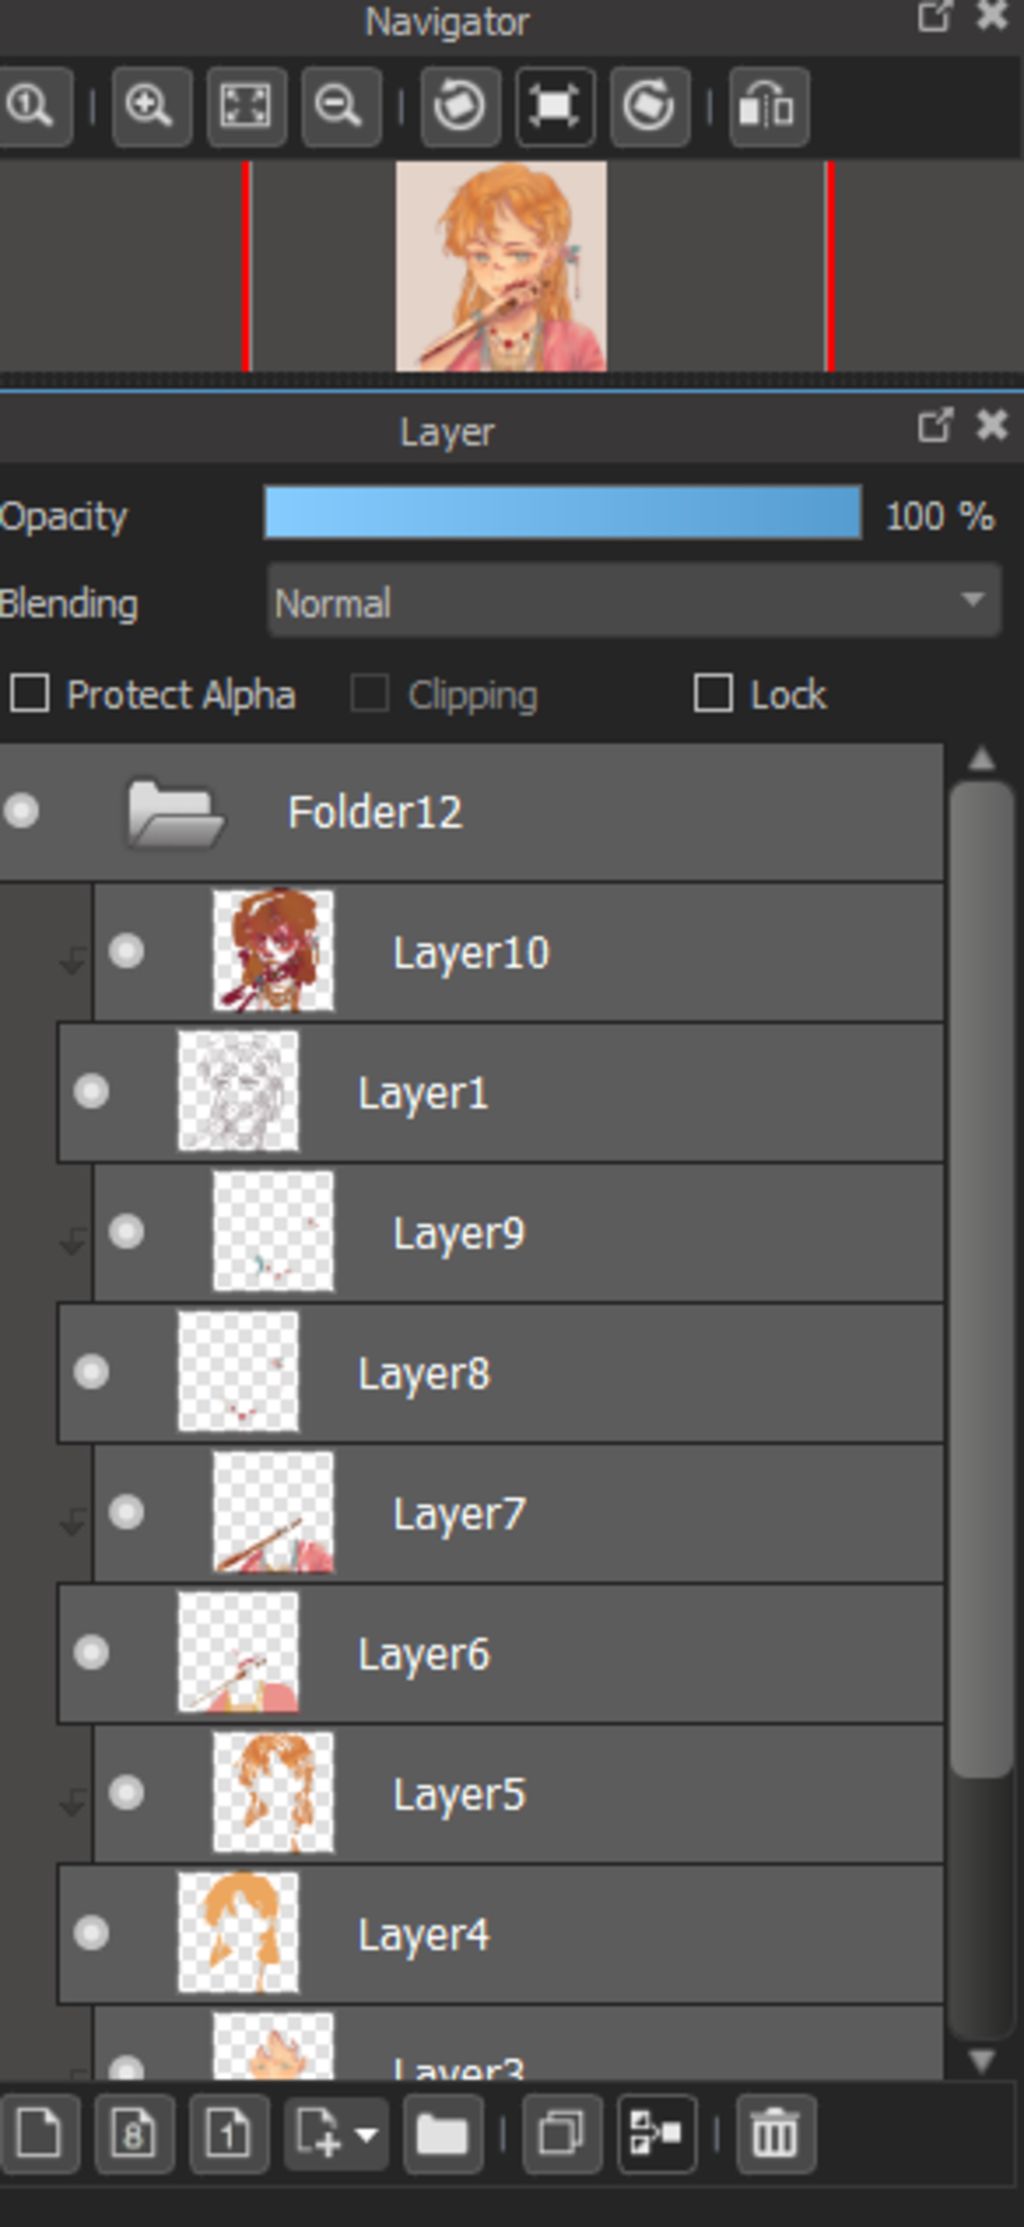Rotate the canvas view left
Screen dimensions: 1024x2227
tap(459, 106)
